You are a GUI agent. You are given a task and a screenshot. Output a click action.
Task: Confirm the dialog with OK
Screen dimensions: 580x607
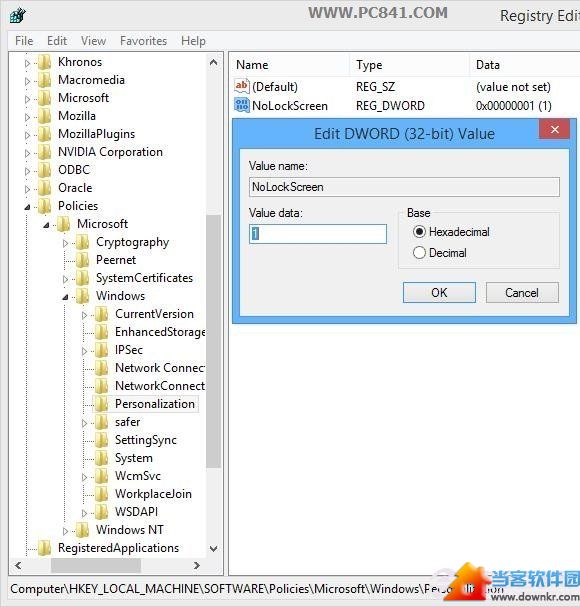(x=439, y=292)
